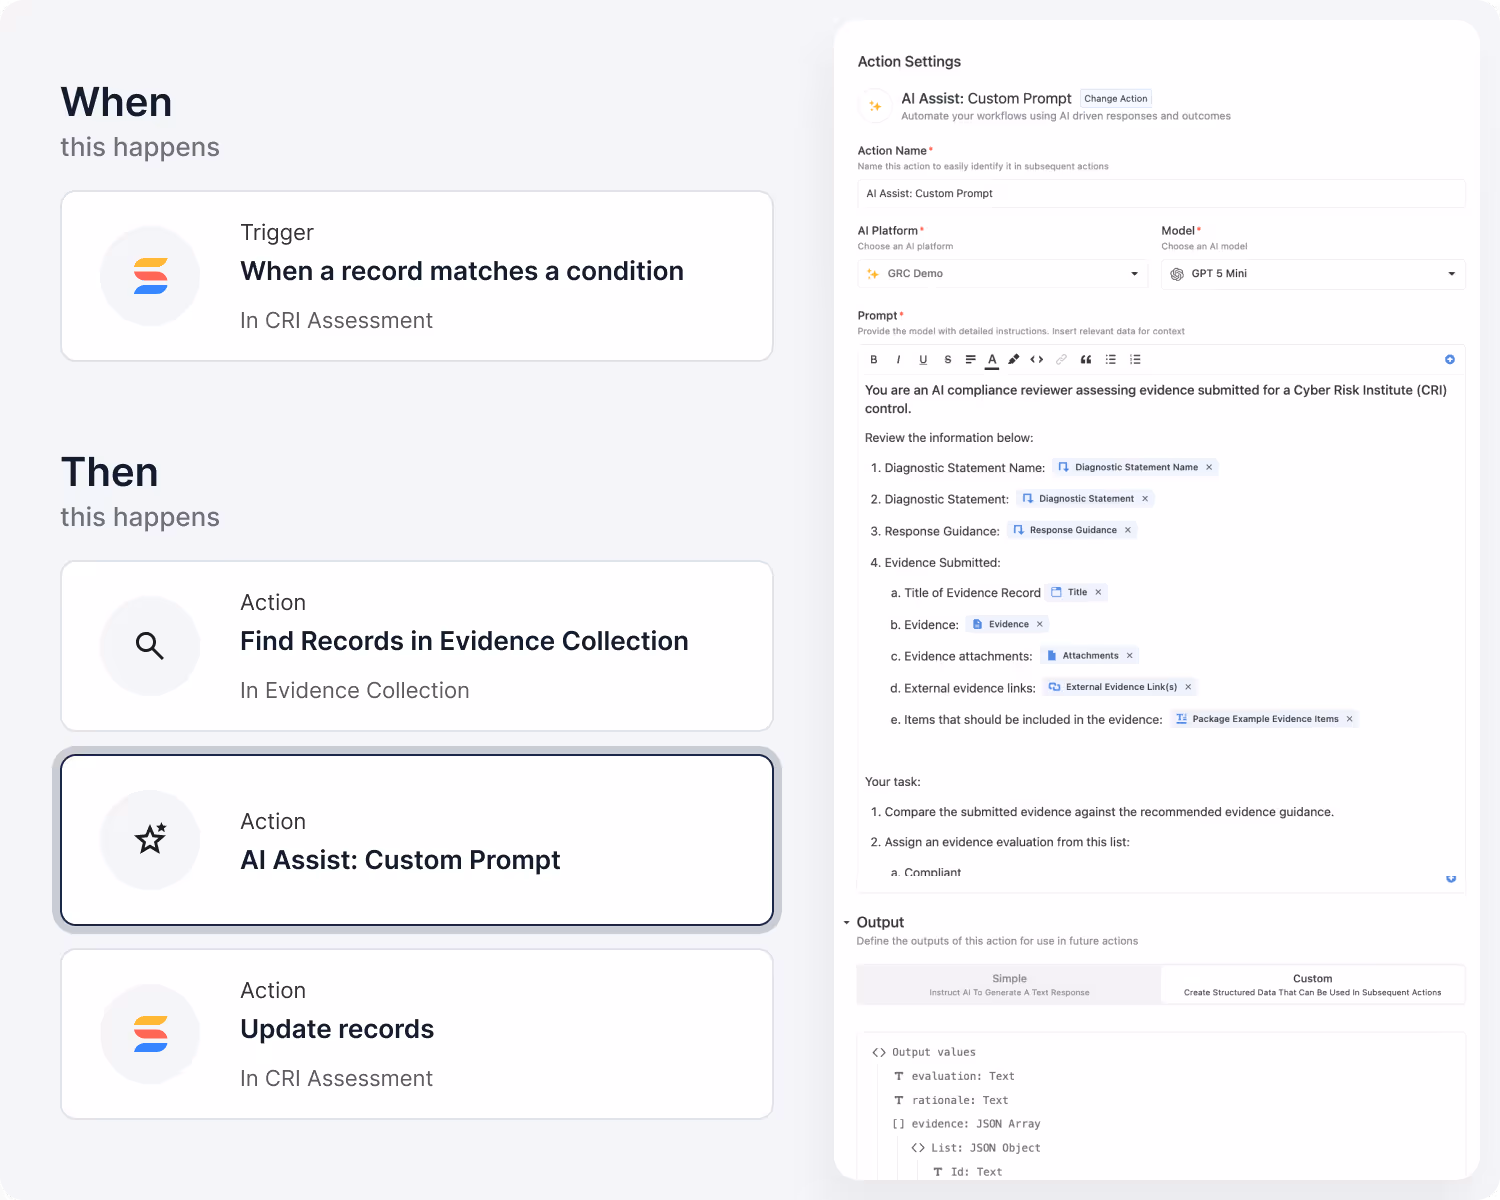Select the evidence: JSON Array output row
Image resolution: width=1500 pixels, height=1200 pixels.
[x=966, y=1124]
